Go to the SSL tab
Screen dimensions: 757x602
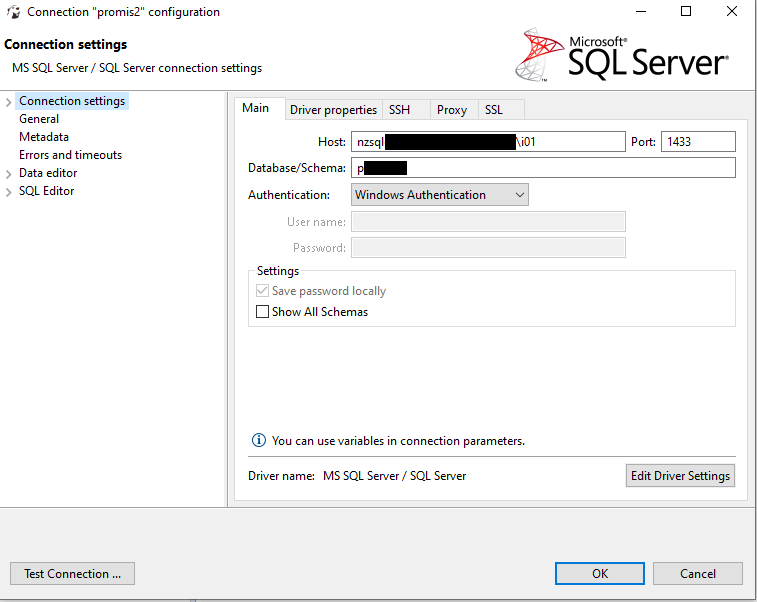494,110
